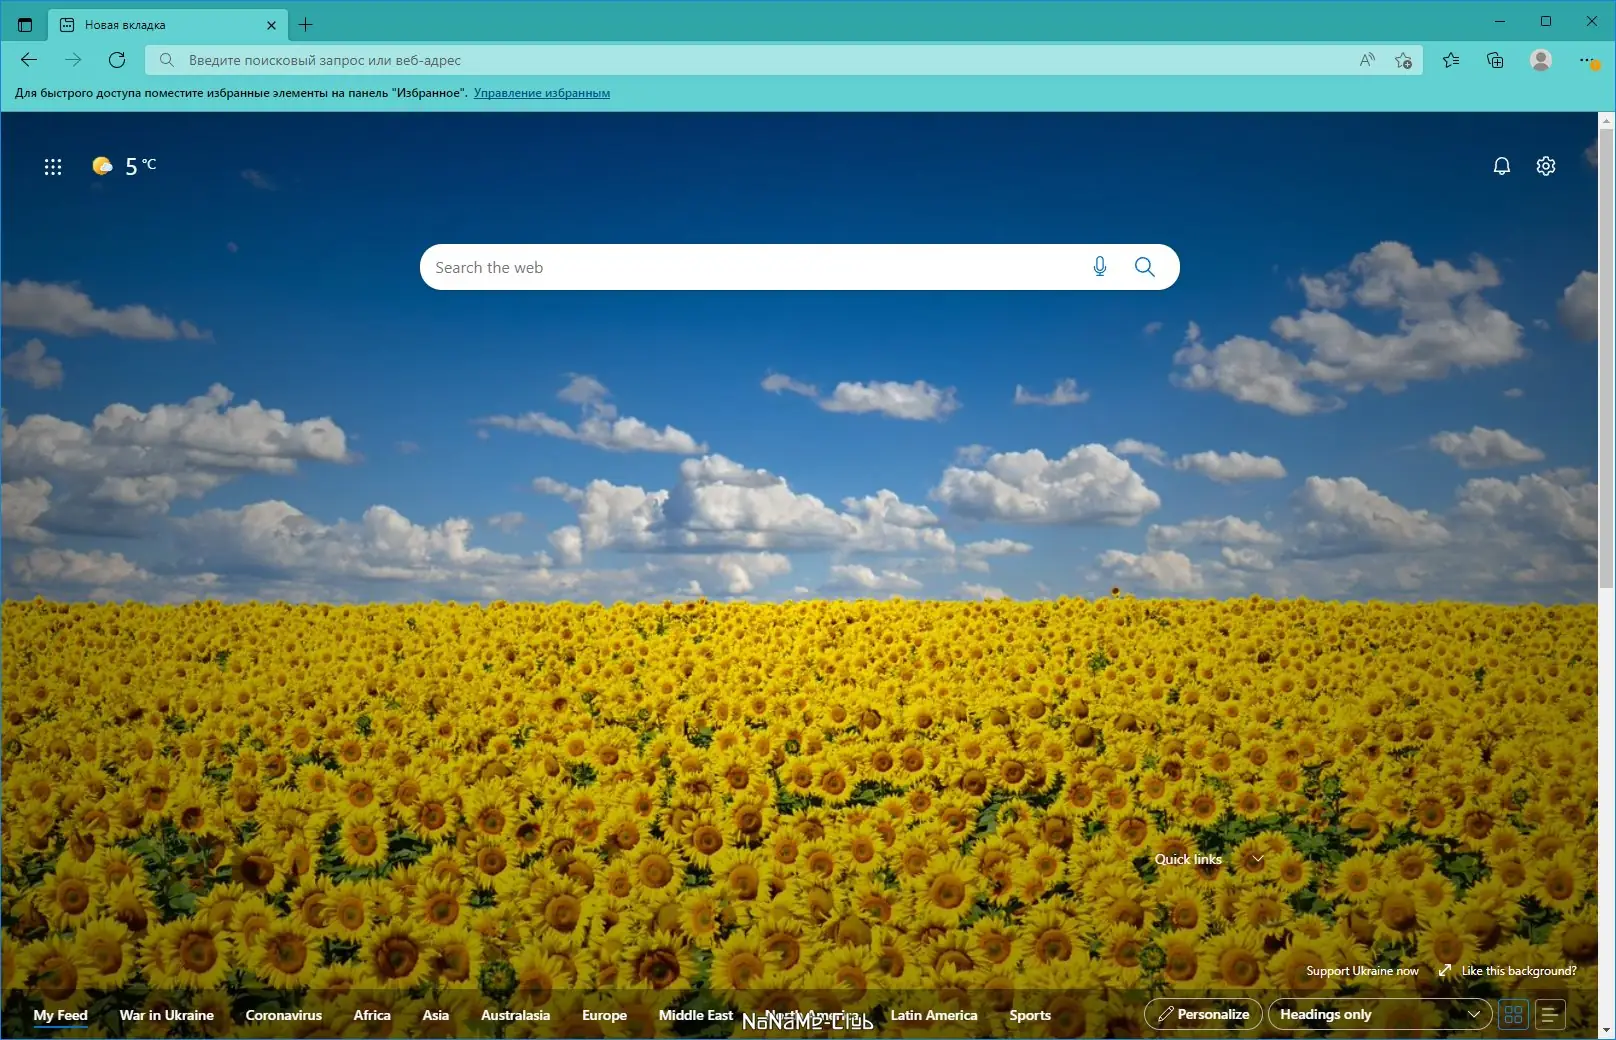
Task: Select the Asia tab
Action: (x=436, y=1015)
